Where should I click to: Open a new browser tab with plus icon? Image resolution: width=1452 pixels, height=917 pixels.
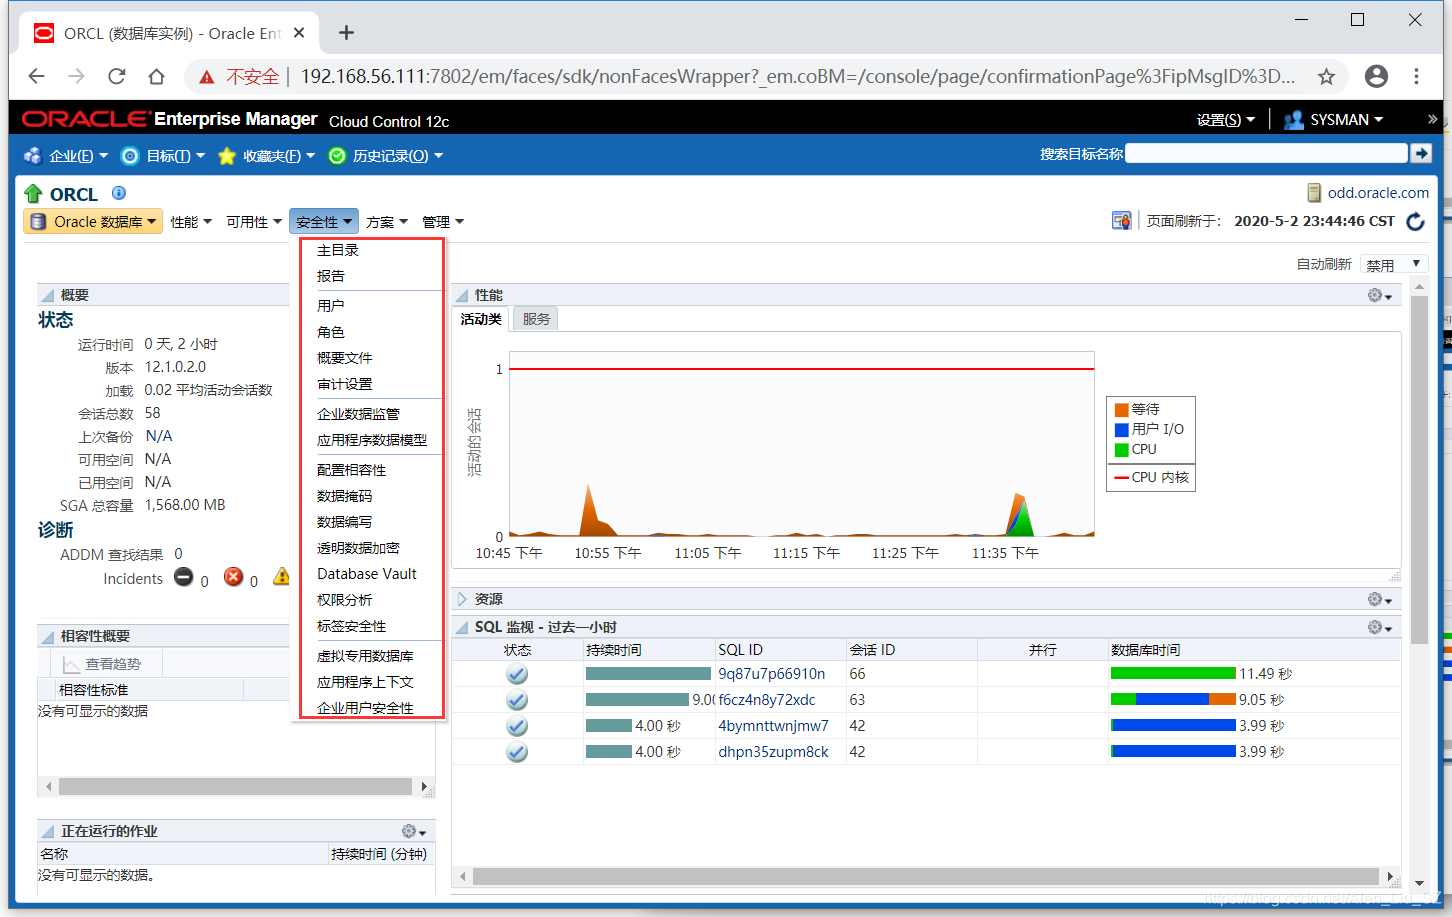pos(346,33)
